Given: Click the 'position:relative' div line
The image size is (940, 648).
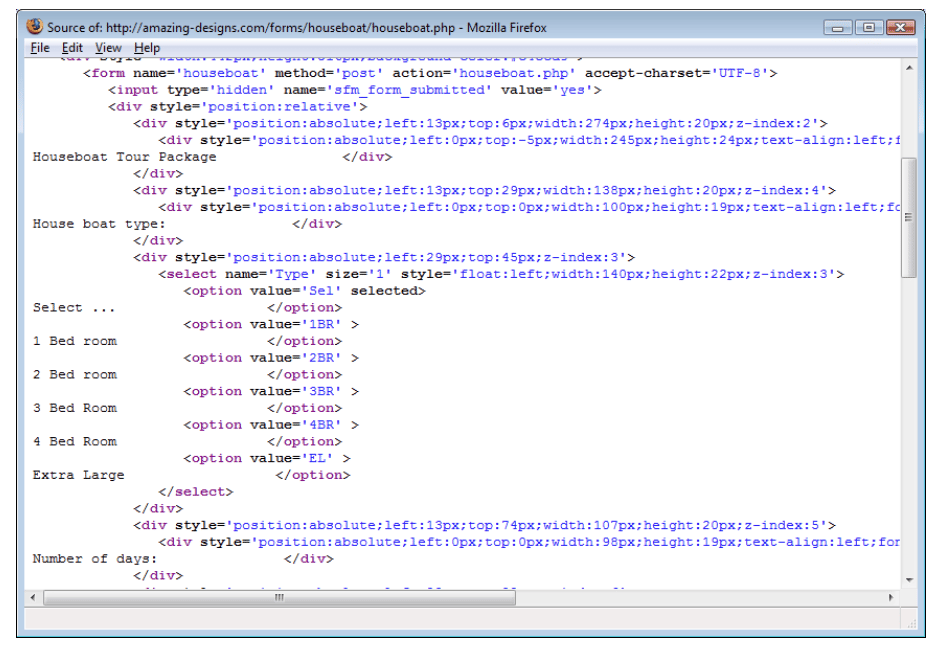Looking at the screenshot, I should pos(237,107).
